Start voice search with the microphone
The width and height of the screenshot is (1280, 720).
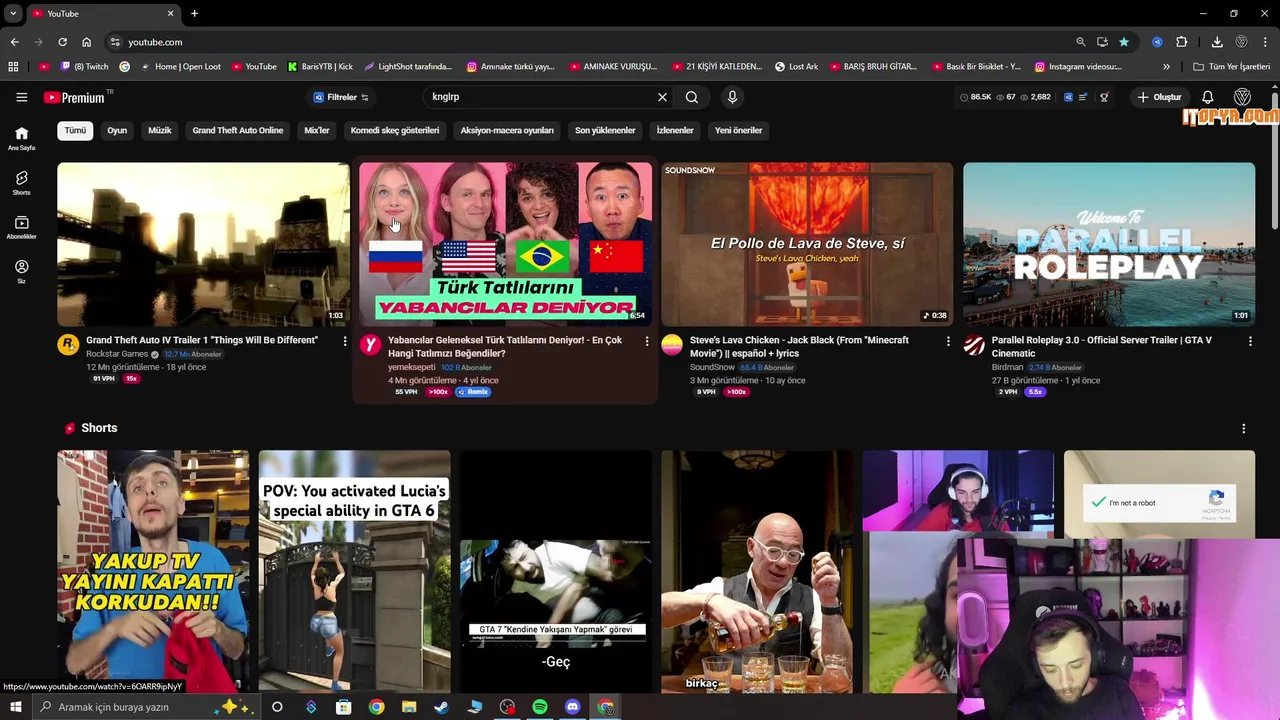732,97
